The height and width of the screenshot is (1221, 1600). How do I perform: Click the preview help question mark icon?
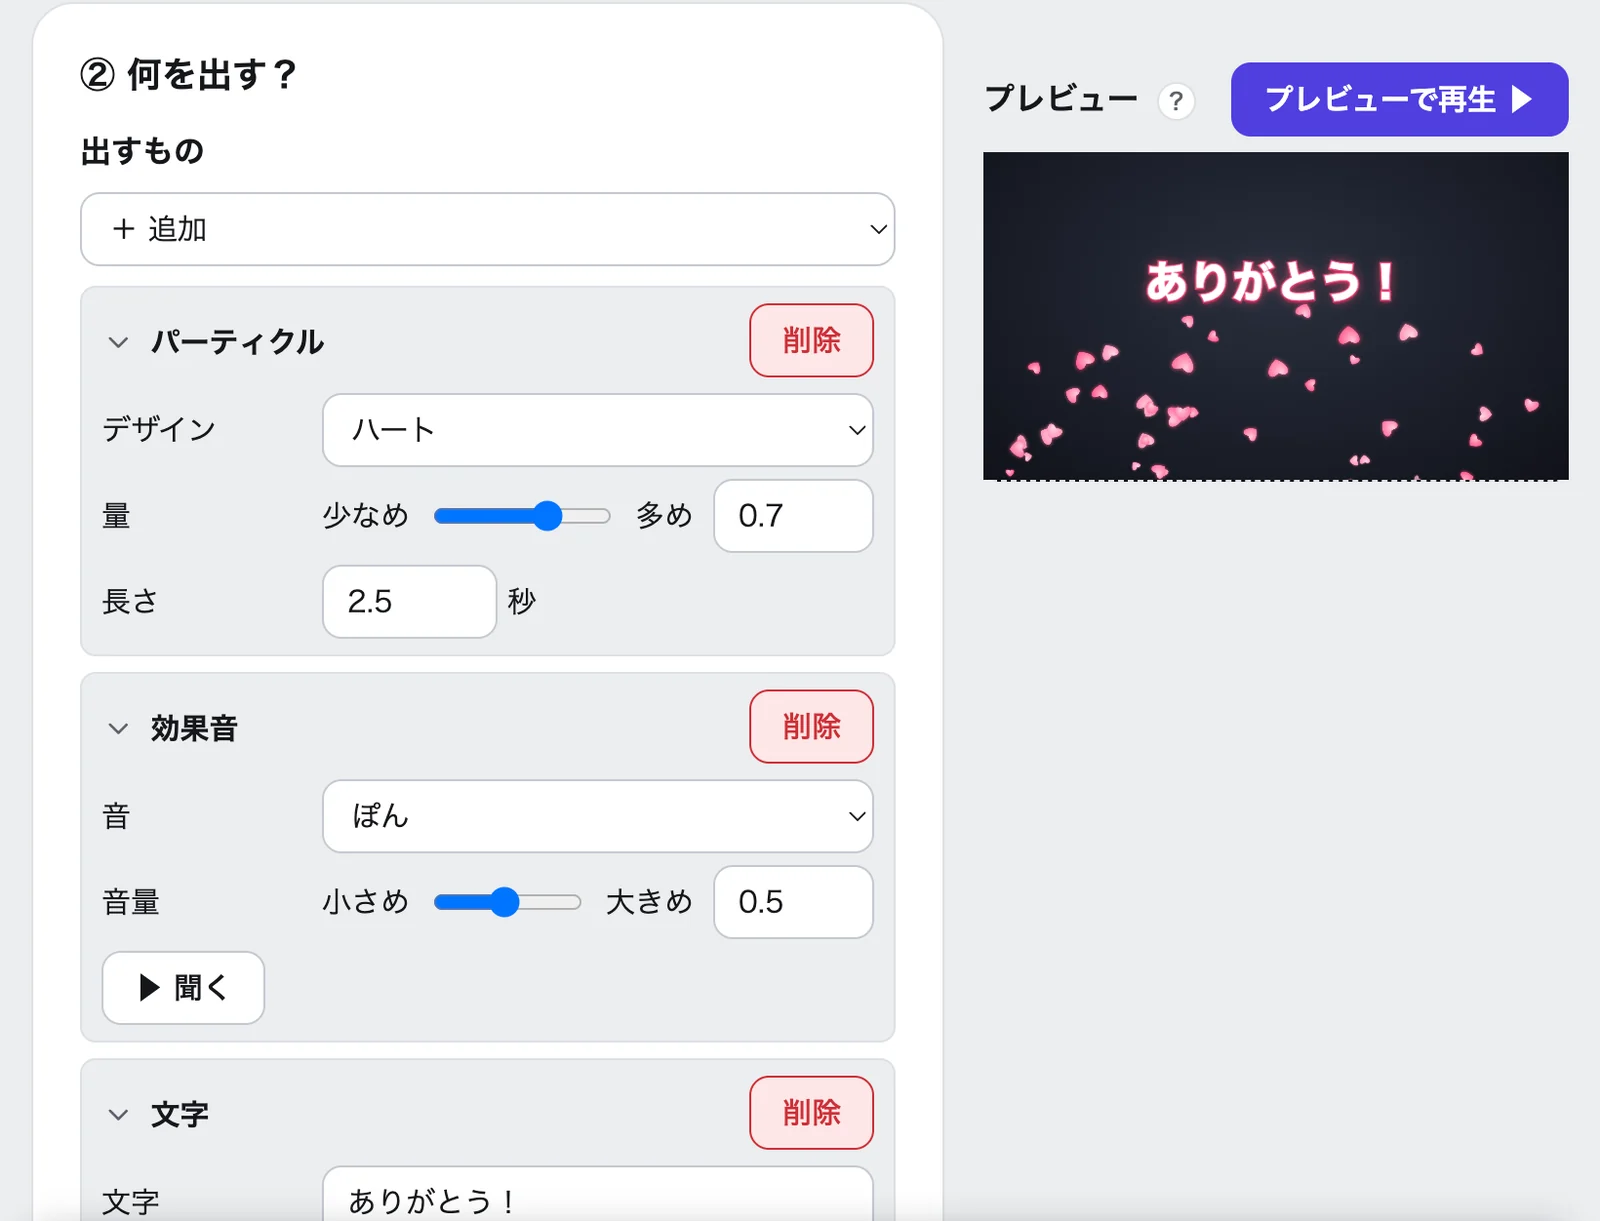[1176, 101]
